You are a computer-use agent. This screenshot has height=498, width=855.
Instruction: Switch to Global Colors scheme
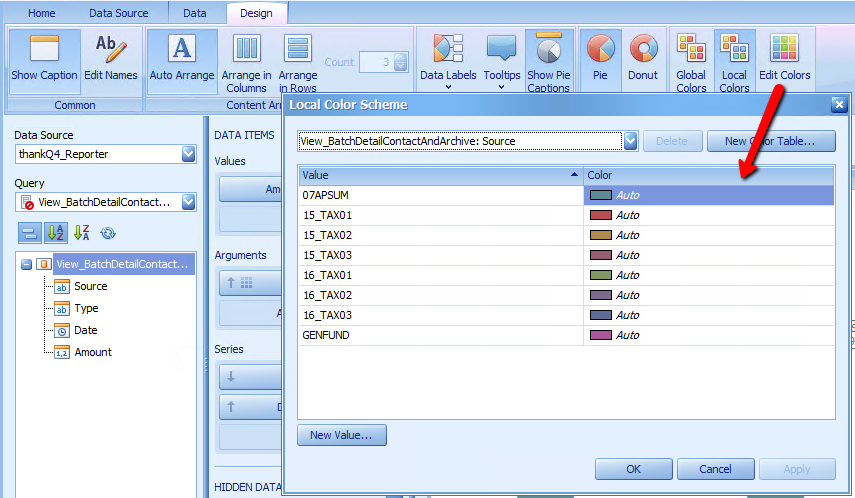[691, 62]
